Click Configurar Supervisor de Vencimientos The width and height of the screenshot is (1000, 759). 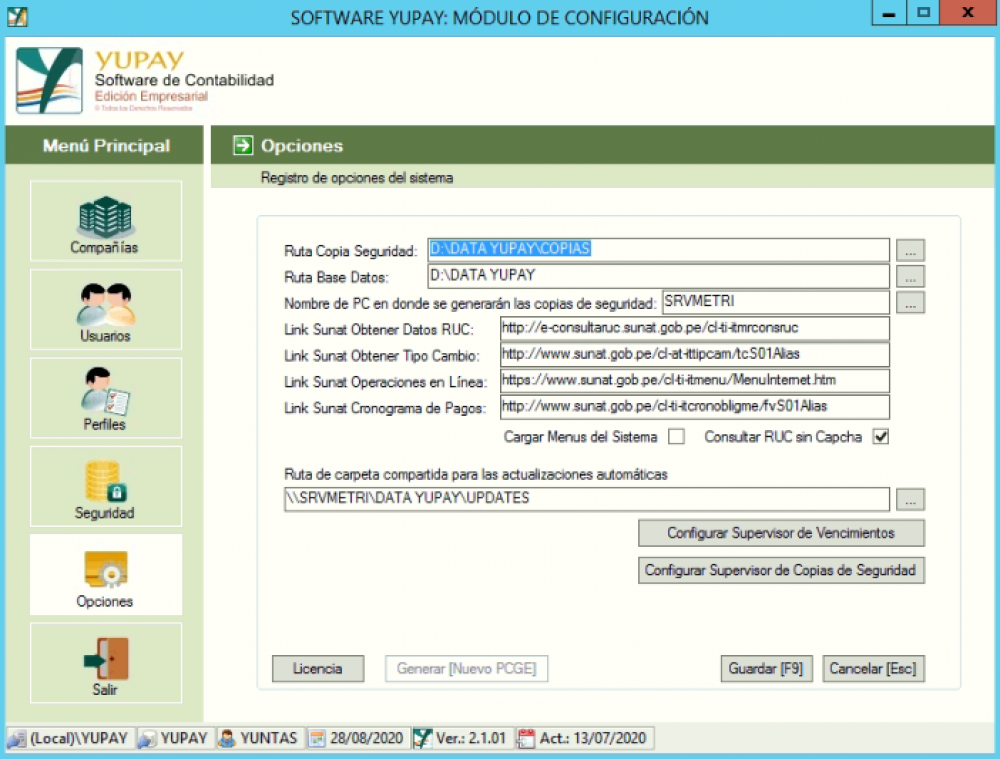pyautogui.click(x=781, y=533)
